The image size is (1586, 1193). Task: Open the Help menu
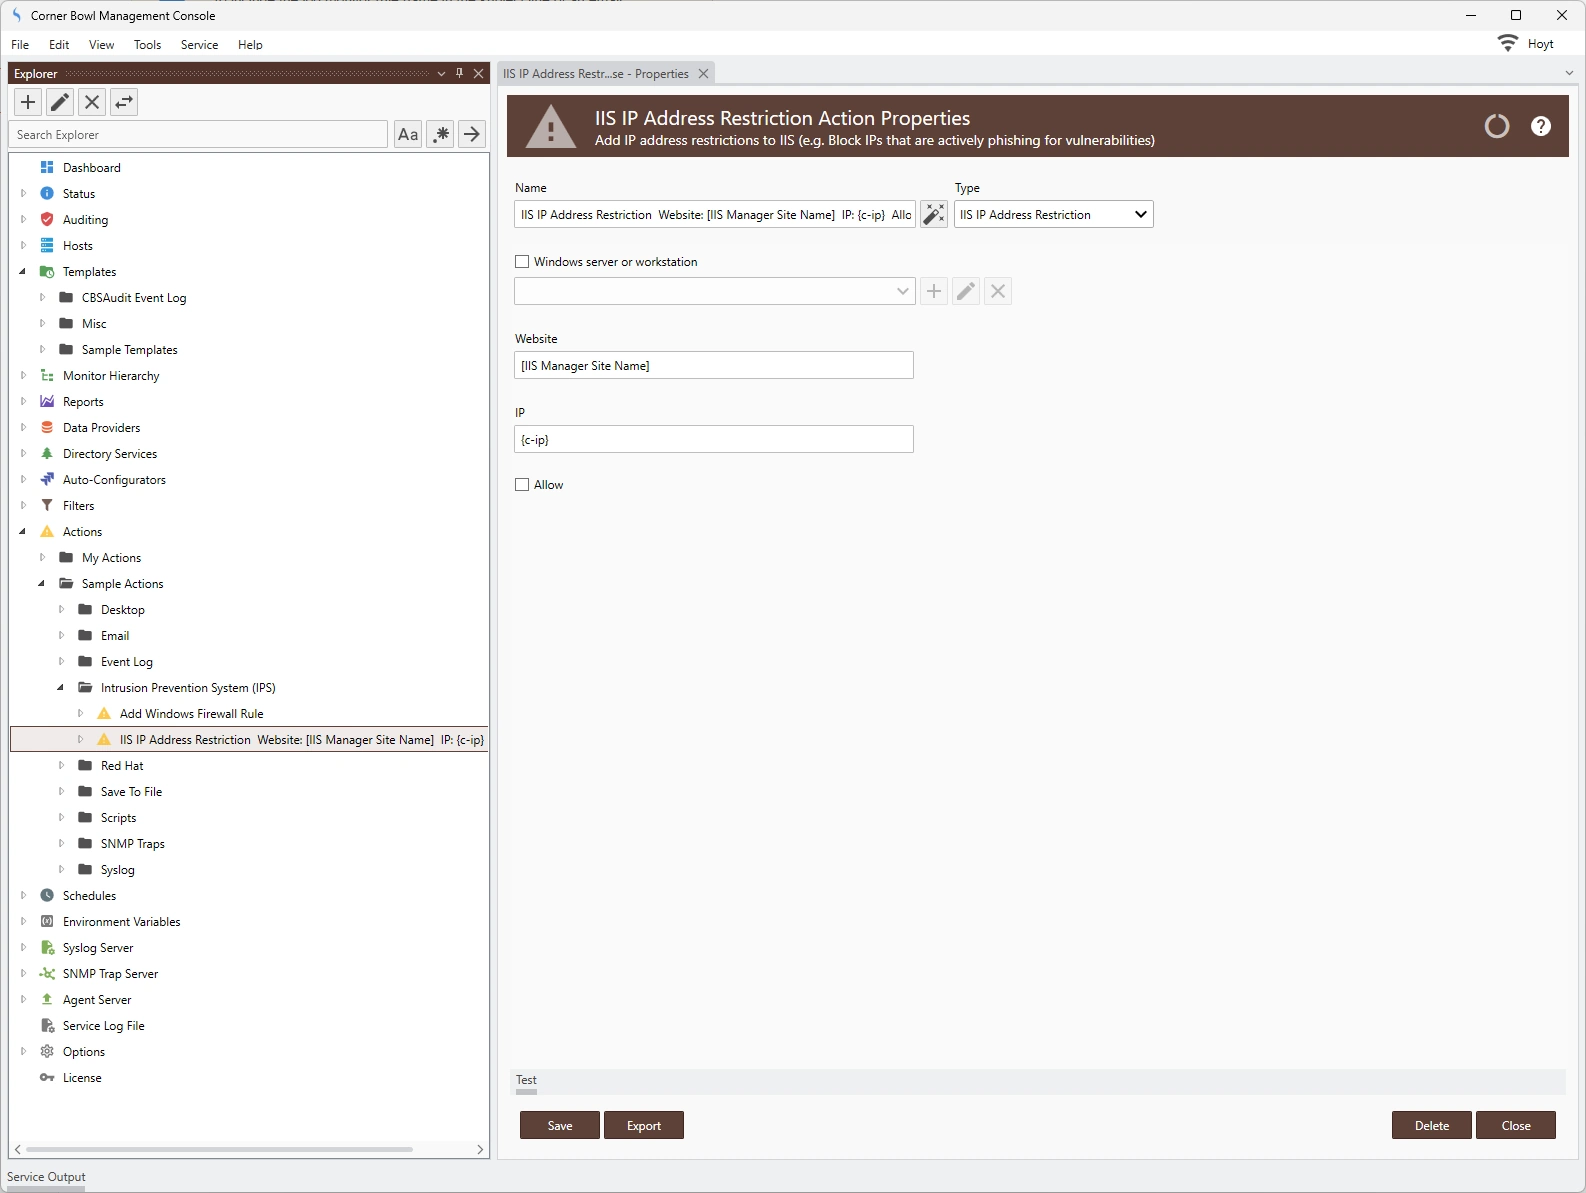(250, 45)
